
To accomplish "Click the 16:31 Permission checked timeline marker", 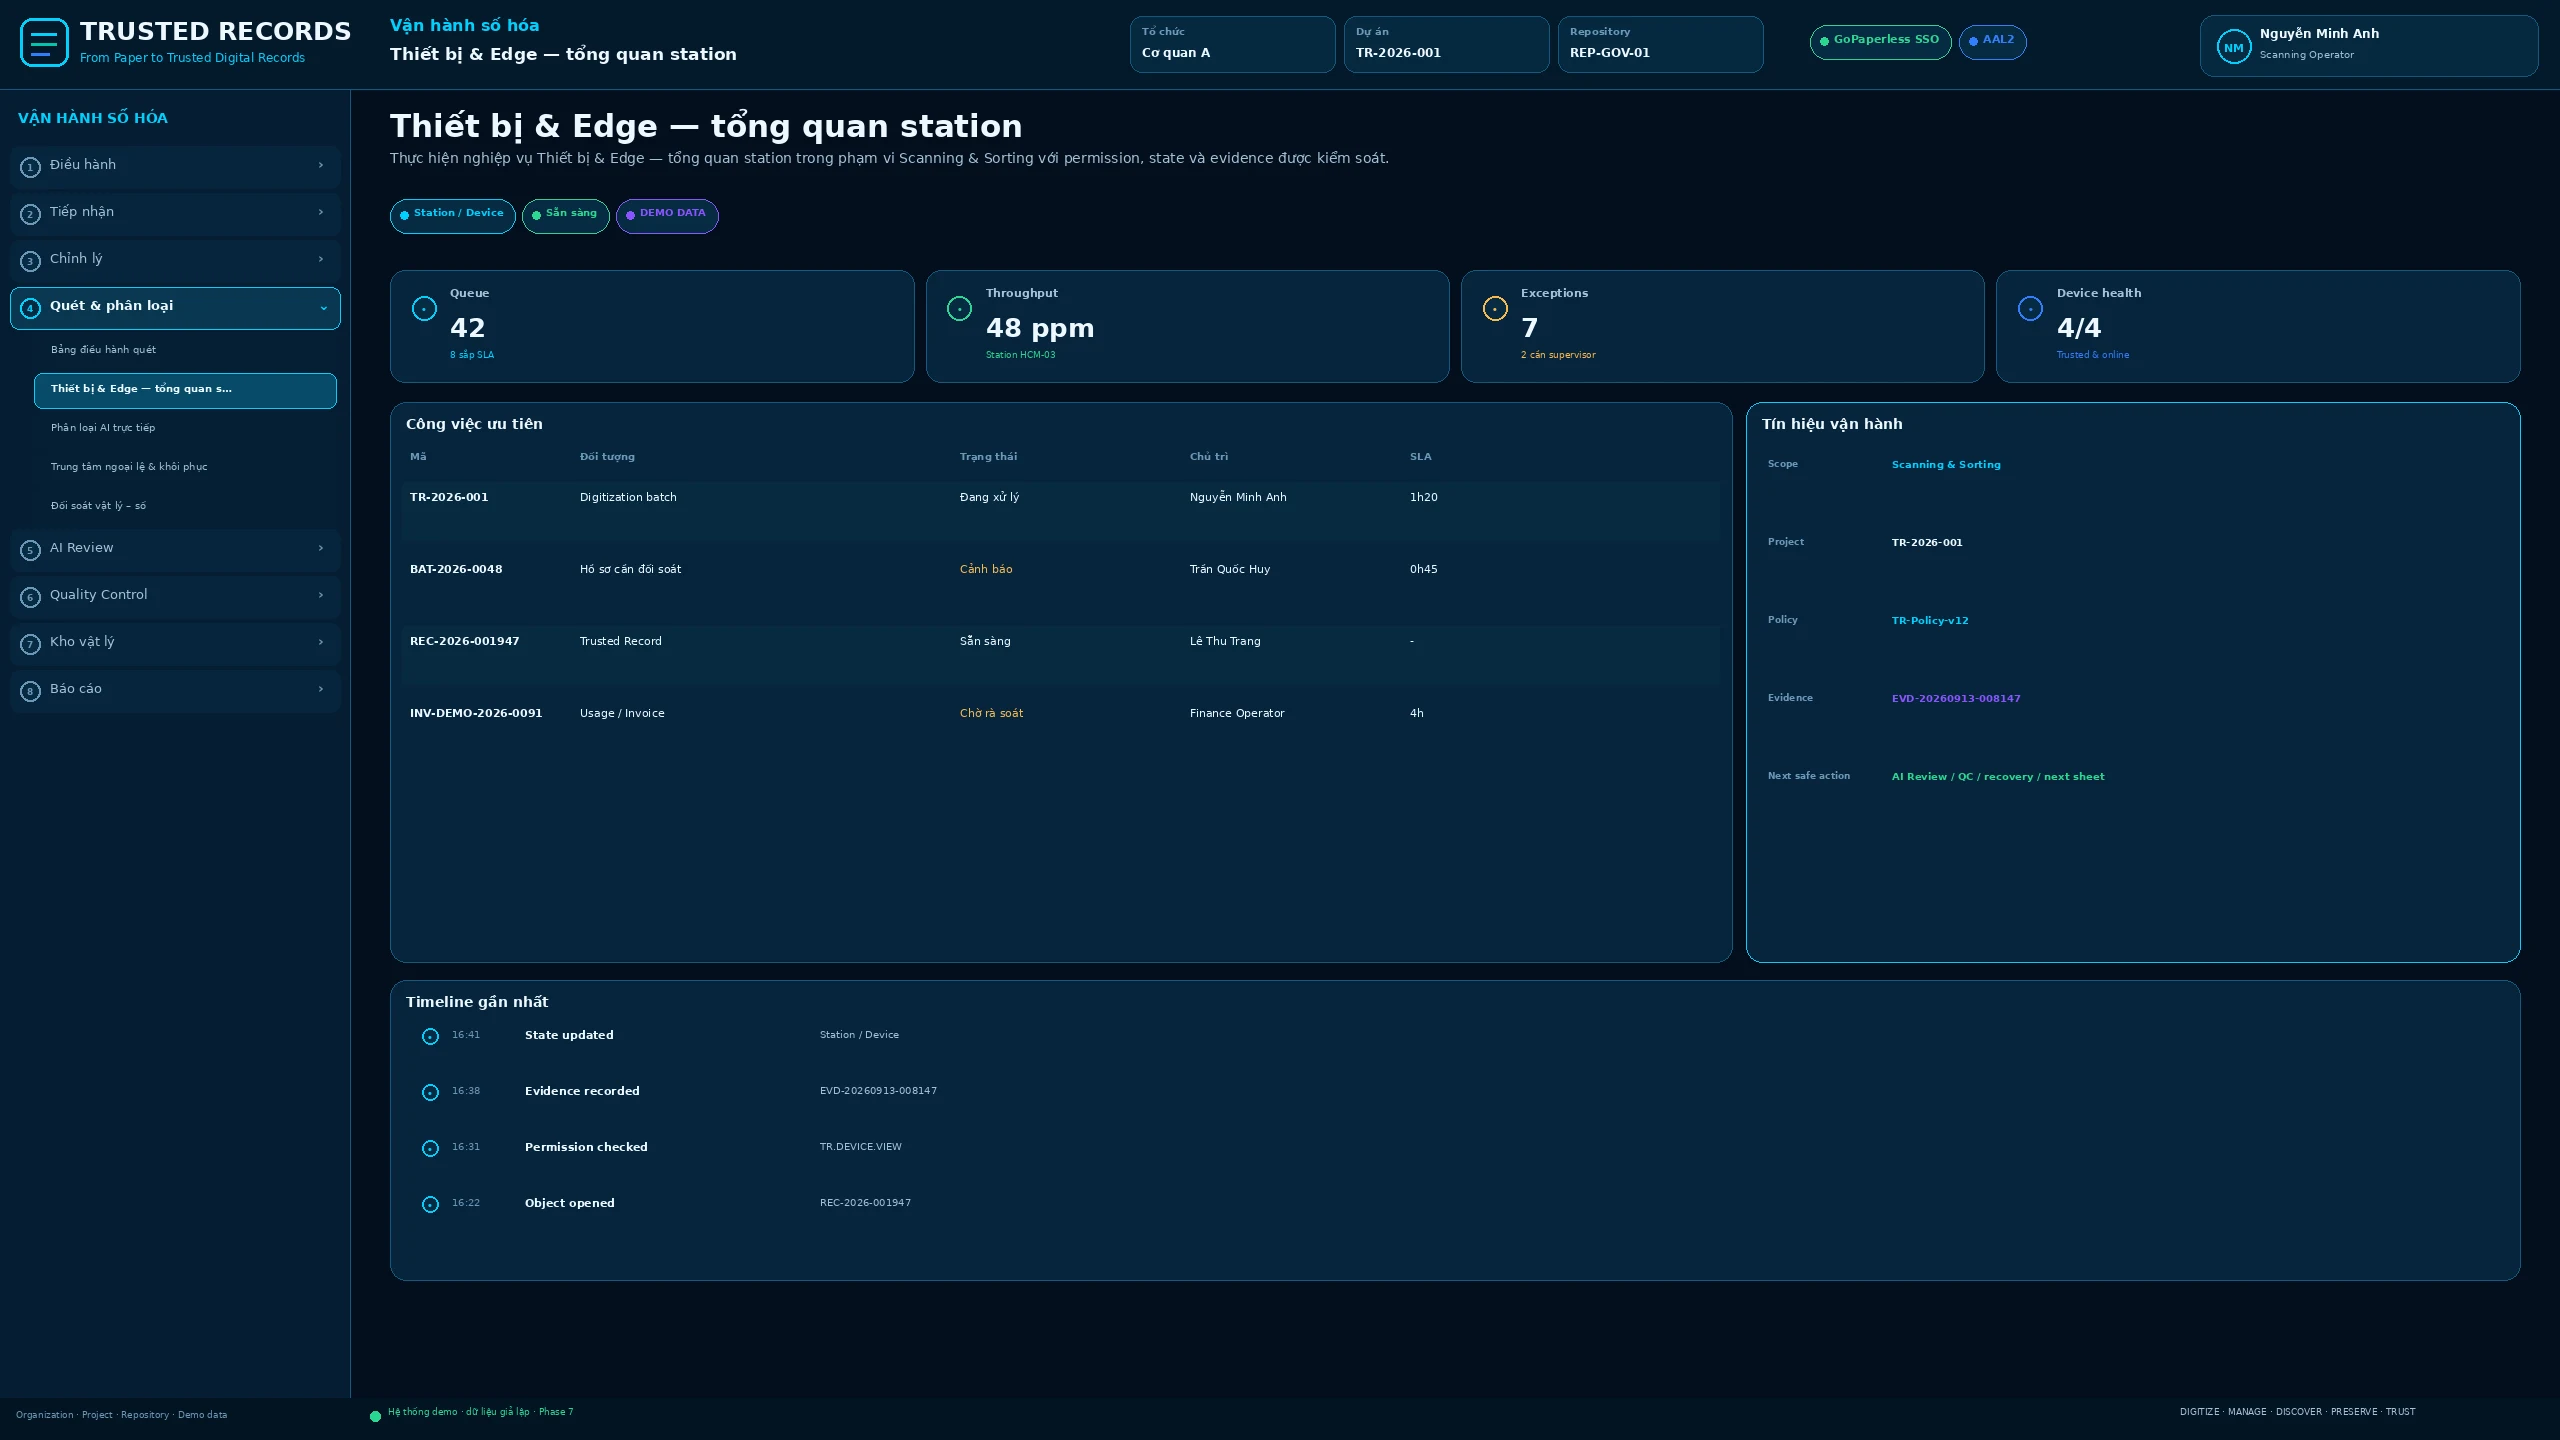I will pyautogui.click(x=430, y=1149).
